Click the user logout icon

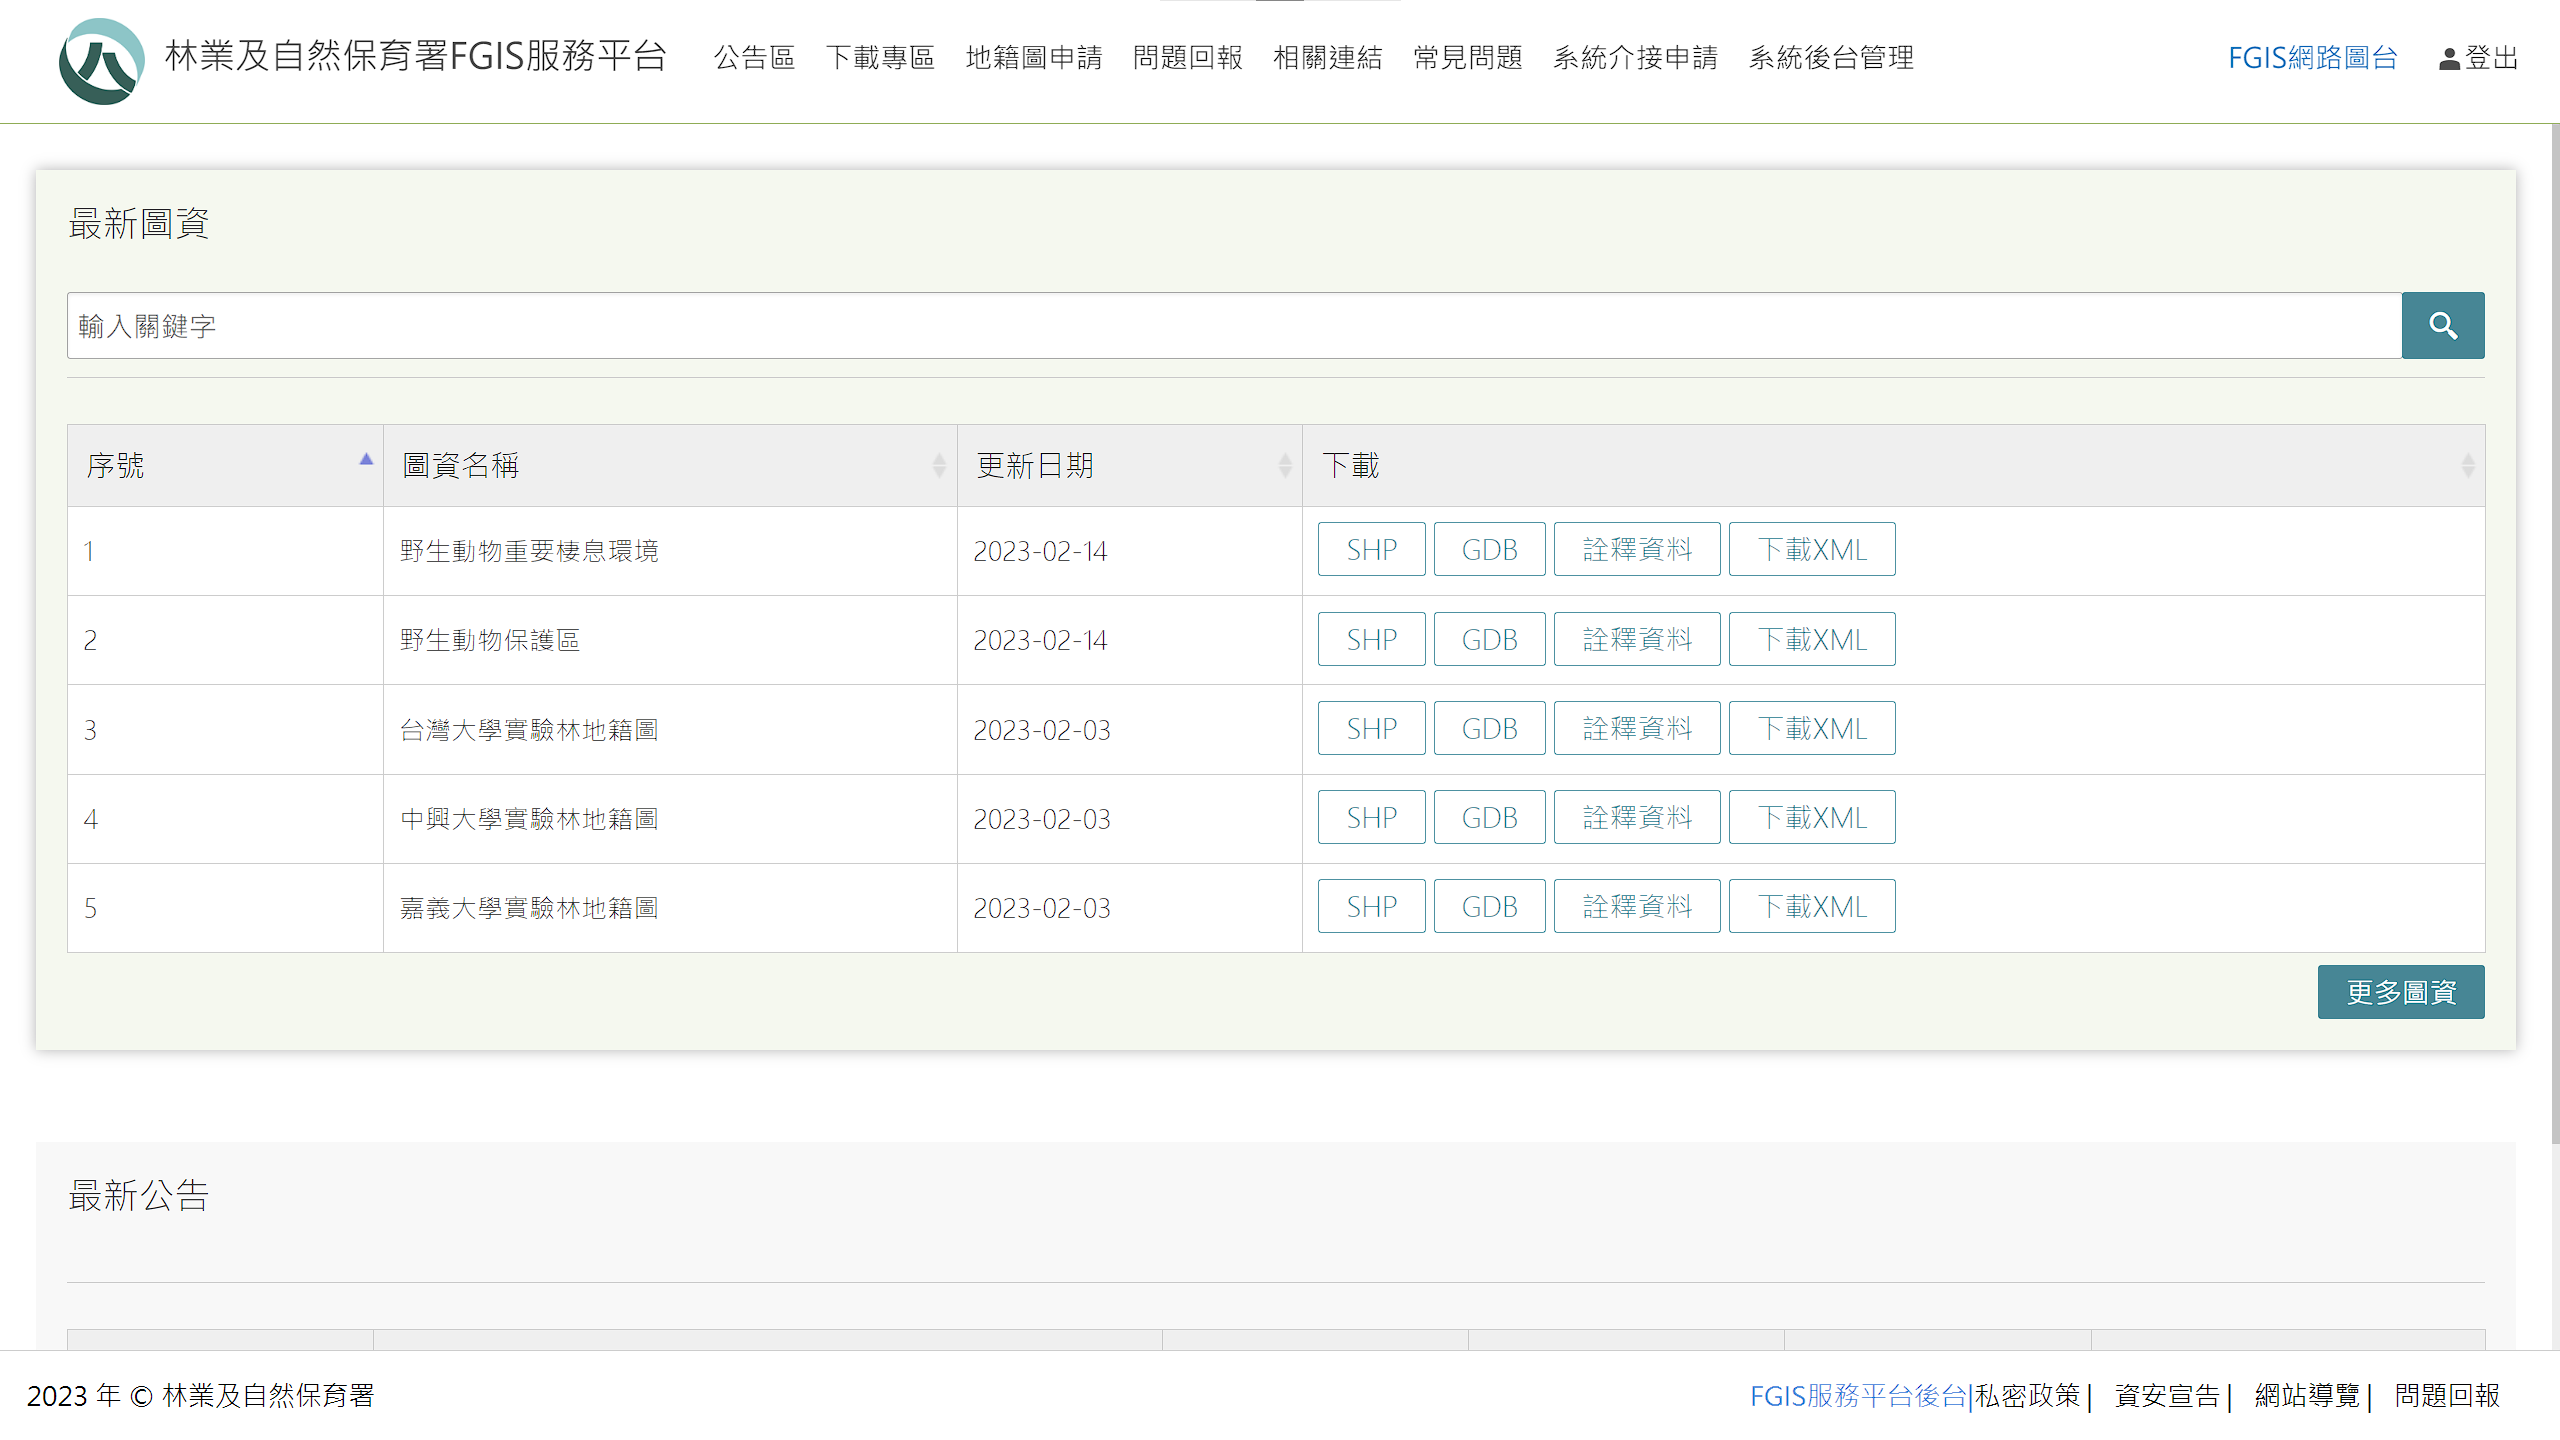(x=2449, y=59)
